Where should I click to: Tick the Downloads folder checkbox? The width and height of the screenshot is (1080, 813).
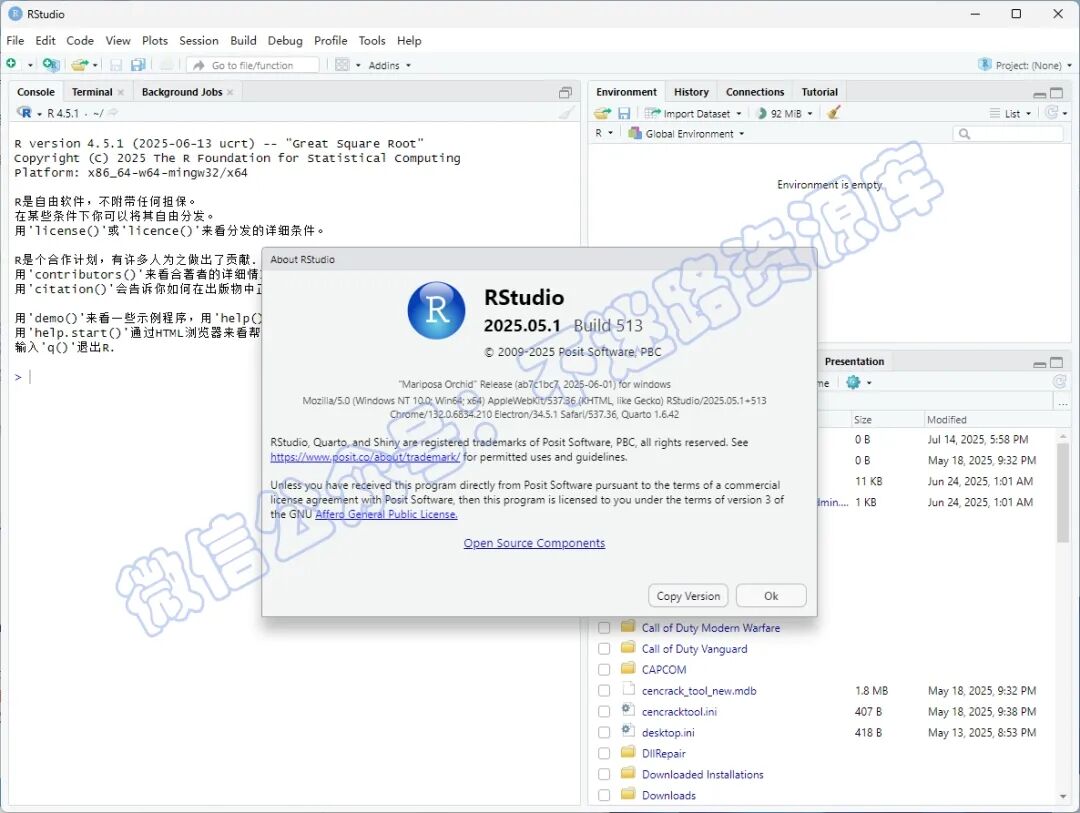point(604,795)
